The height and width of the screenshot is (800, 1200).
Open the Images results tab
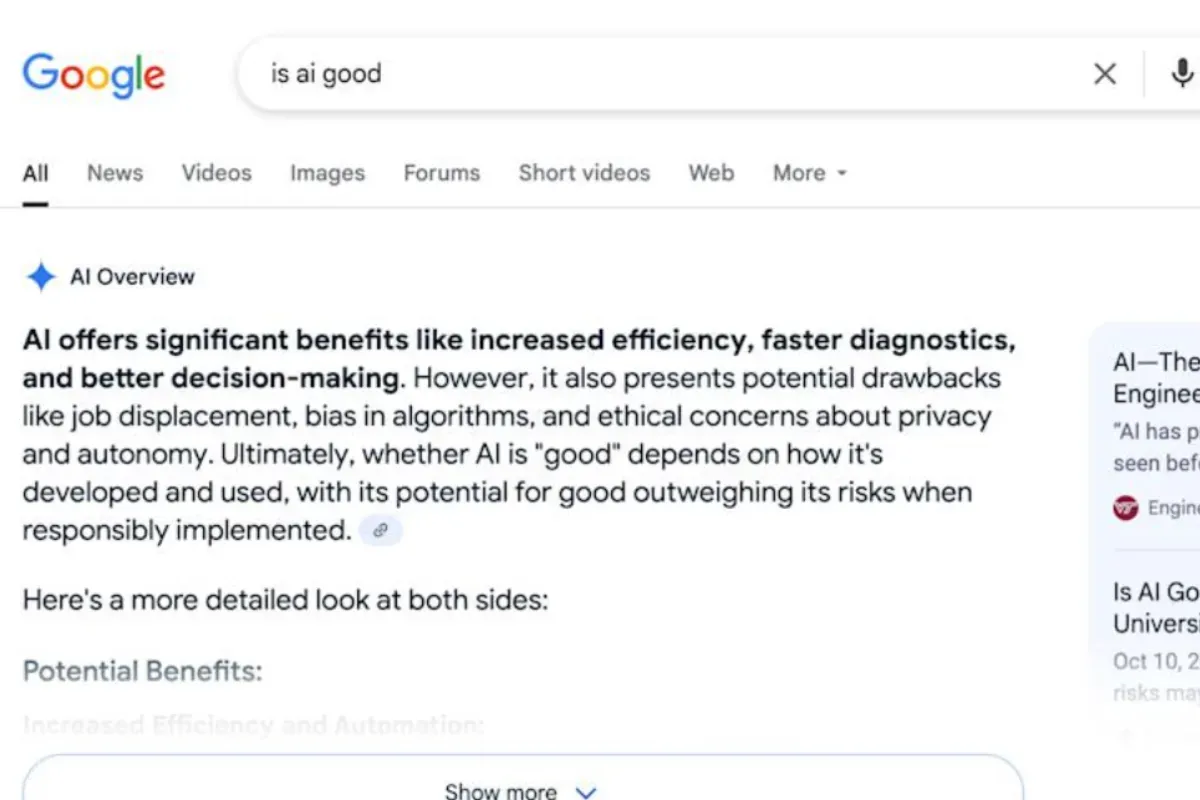point(327,173)
